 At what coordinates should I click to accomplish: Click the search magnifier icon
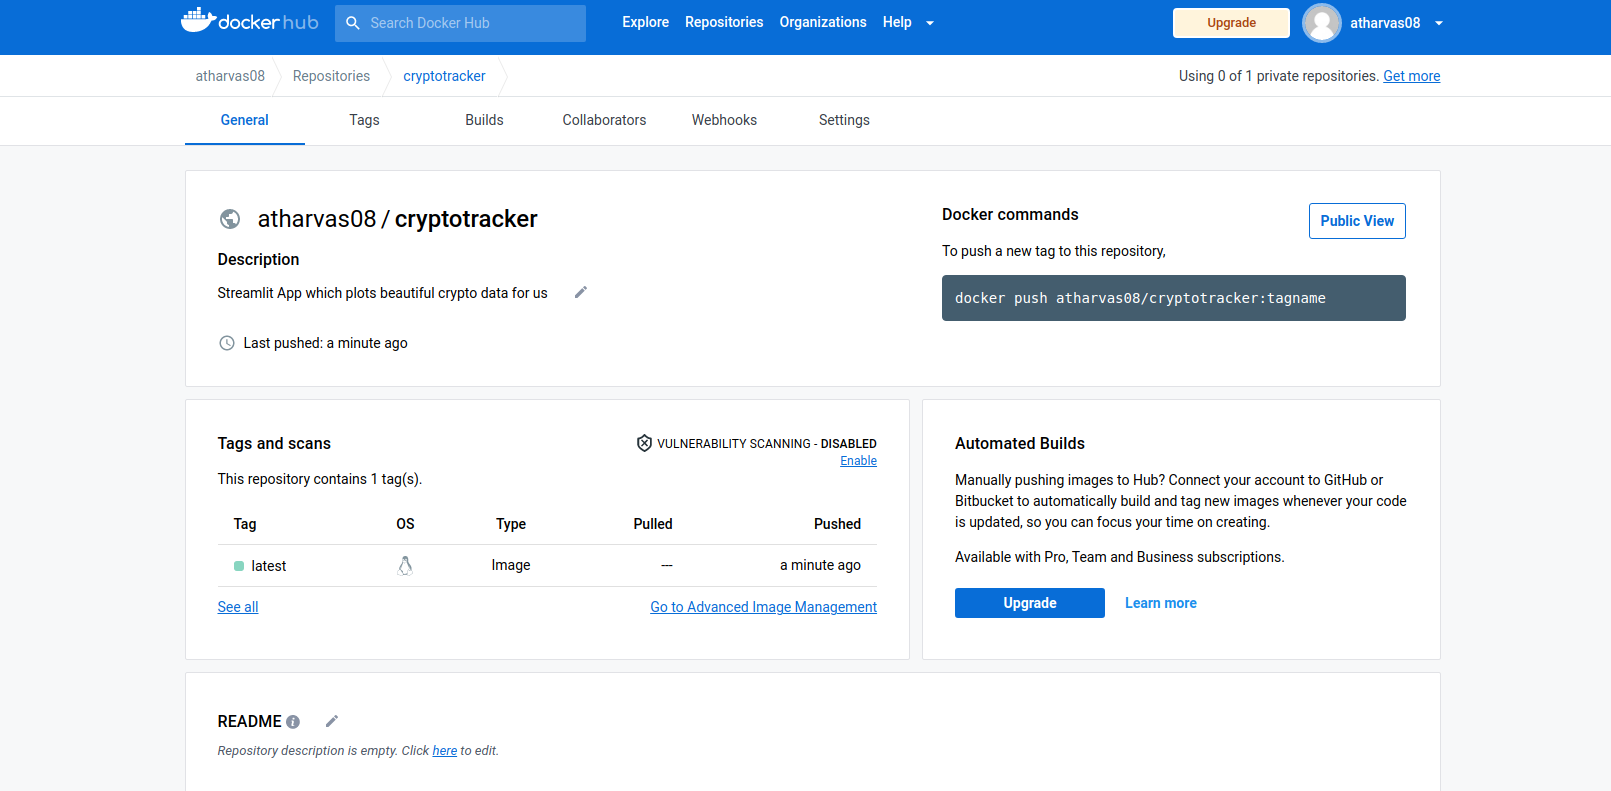(353, 23)
